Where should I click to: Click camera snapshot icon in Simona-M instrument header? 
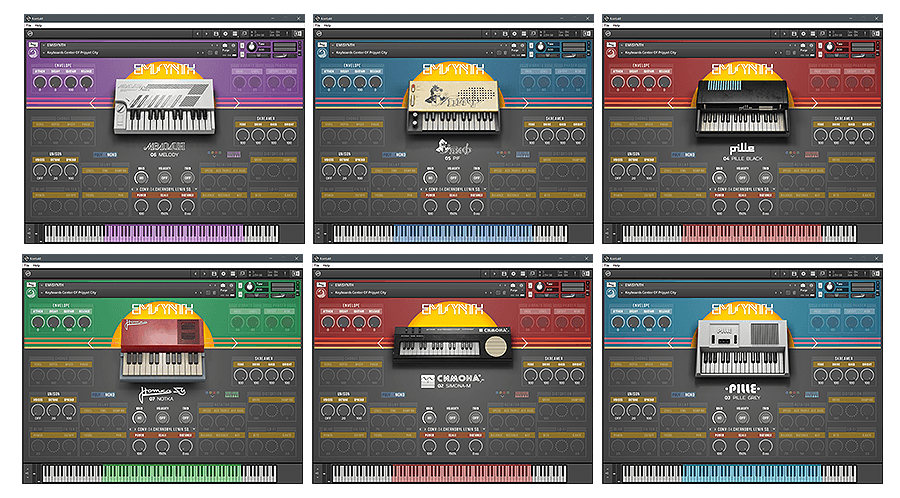pos(513,285)
